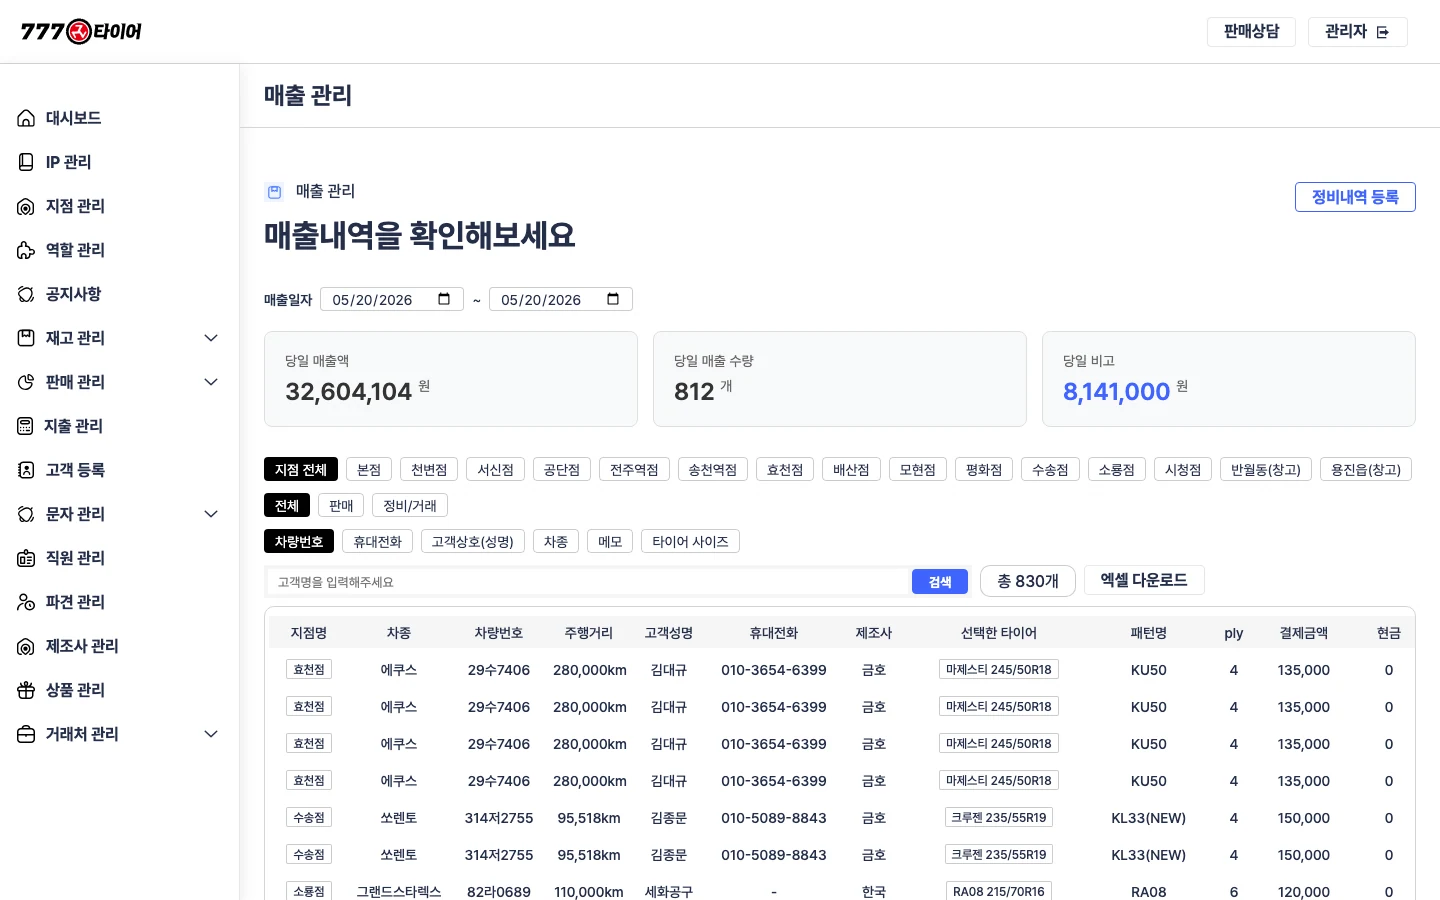Expand the 거래처 관리 submenu chevron
The image size is (1440, 900).
(x=211, y=734)
